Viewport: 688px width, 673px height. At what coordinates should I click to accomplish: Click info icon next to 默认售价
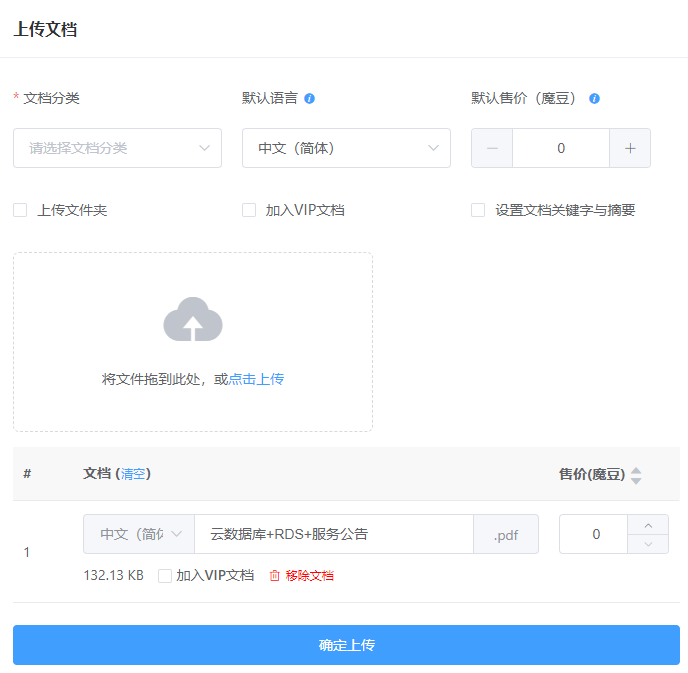[x=594, y=99]
